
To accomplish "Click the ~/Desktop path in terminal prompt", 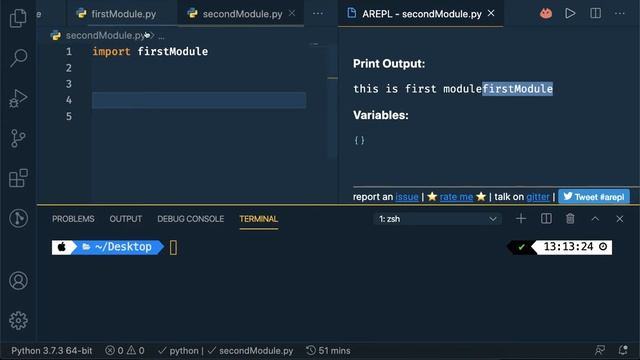I will (123, 247).
